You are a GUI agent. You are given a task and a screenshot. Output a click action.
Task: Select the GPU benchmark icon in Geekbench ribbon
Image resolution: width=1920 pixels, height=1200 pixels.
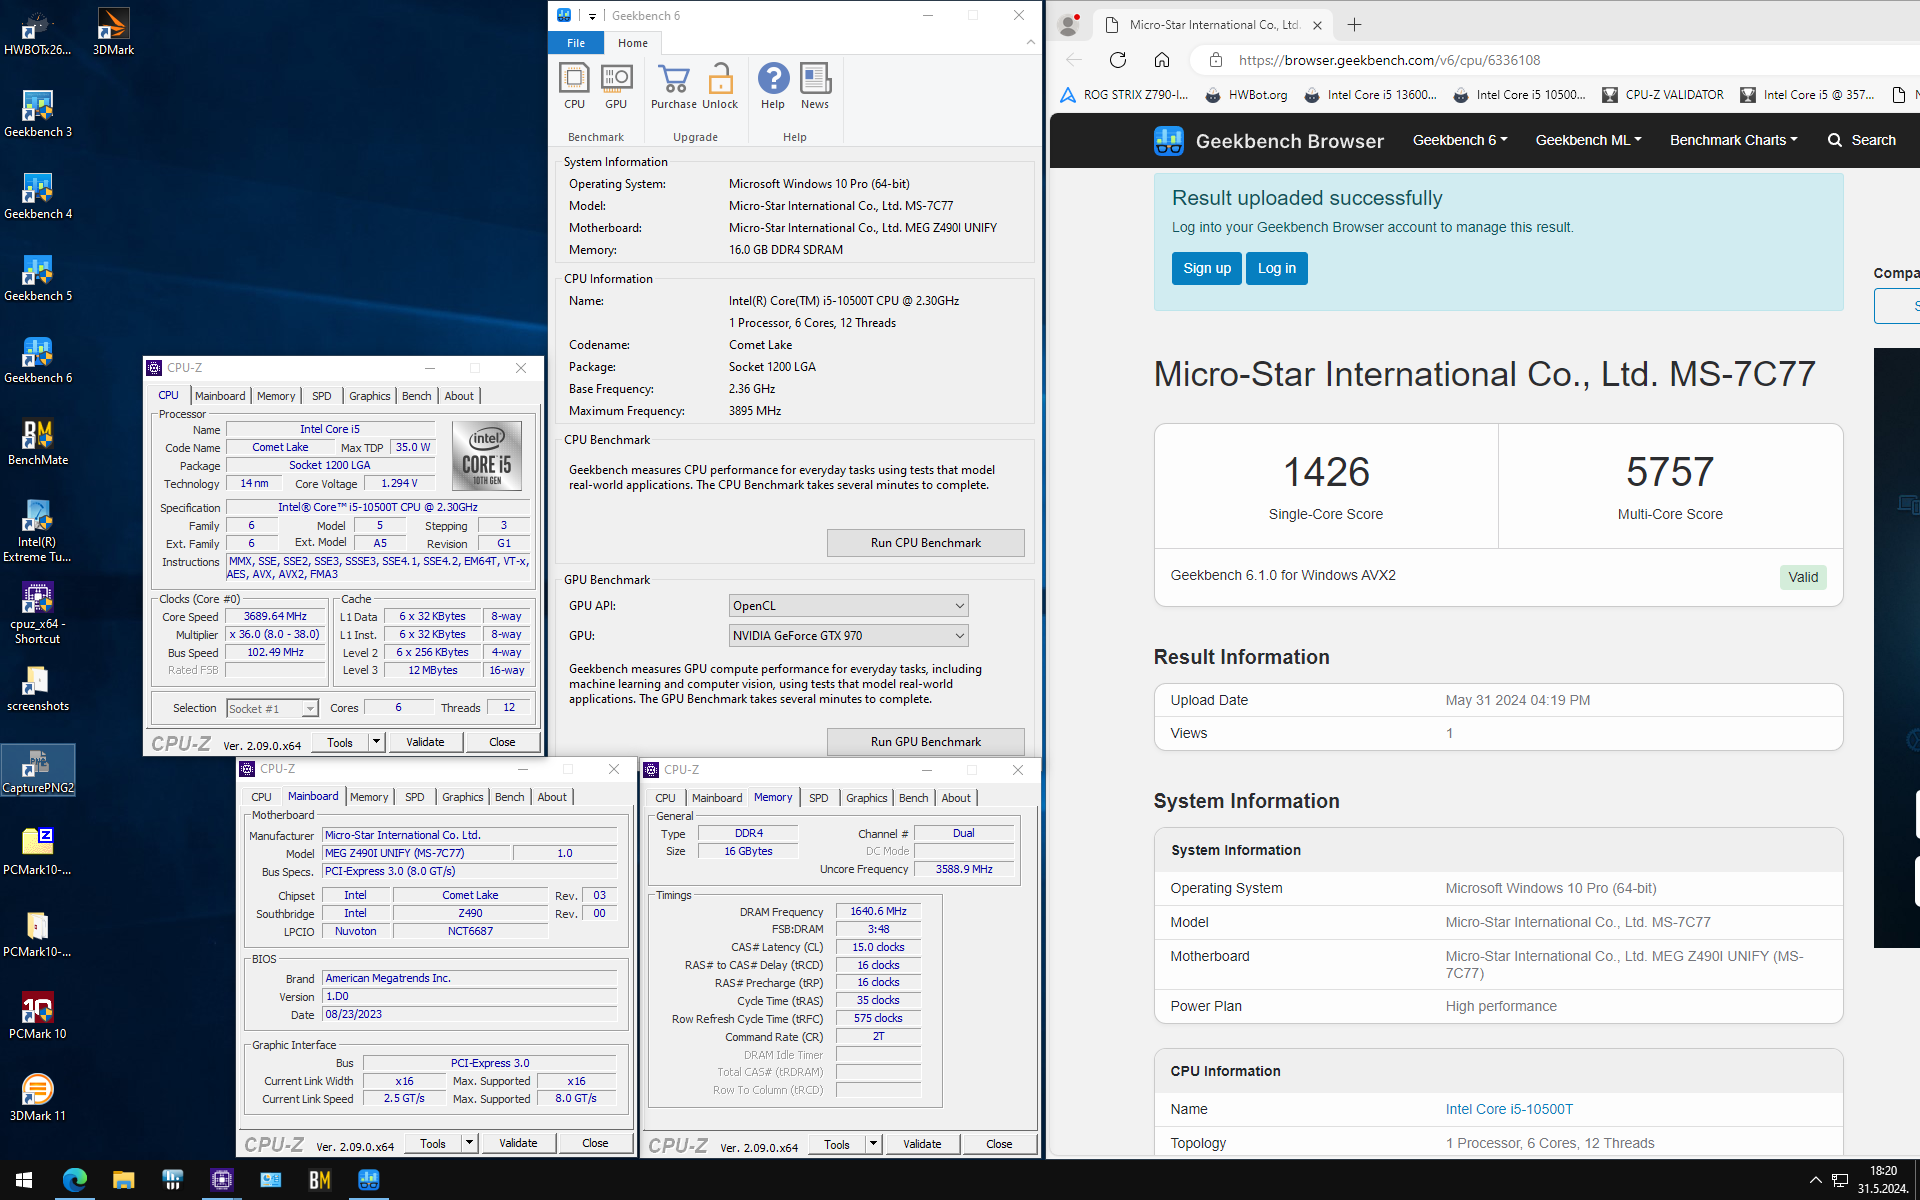(616, 86)
